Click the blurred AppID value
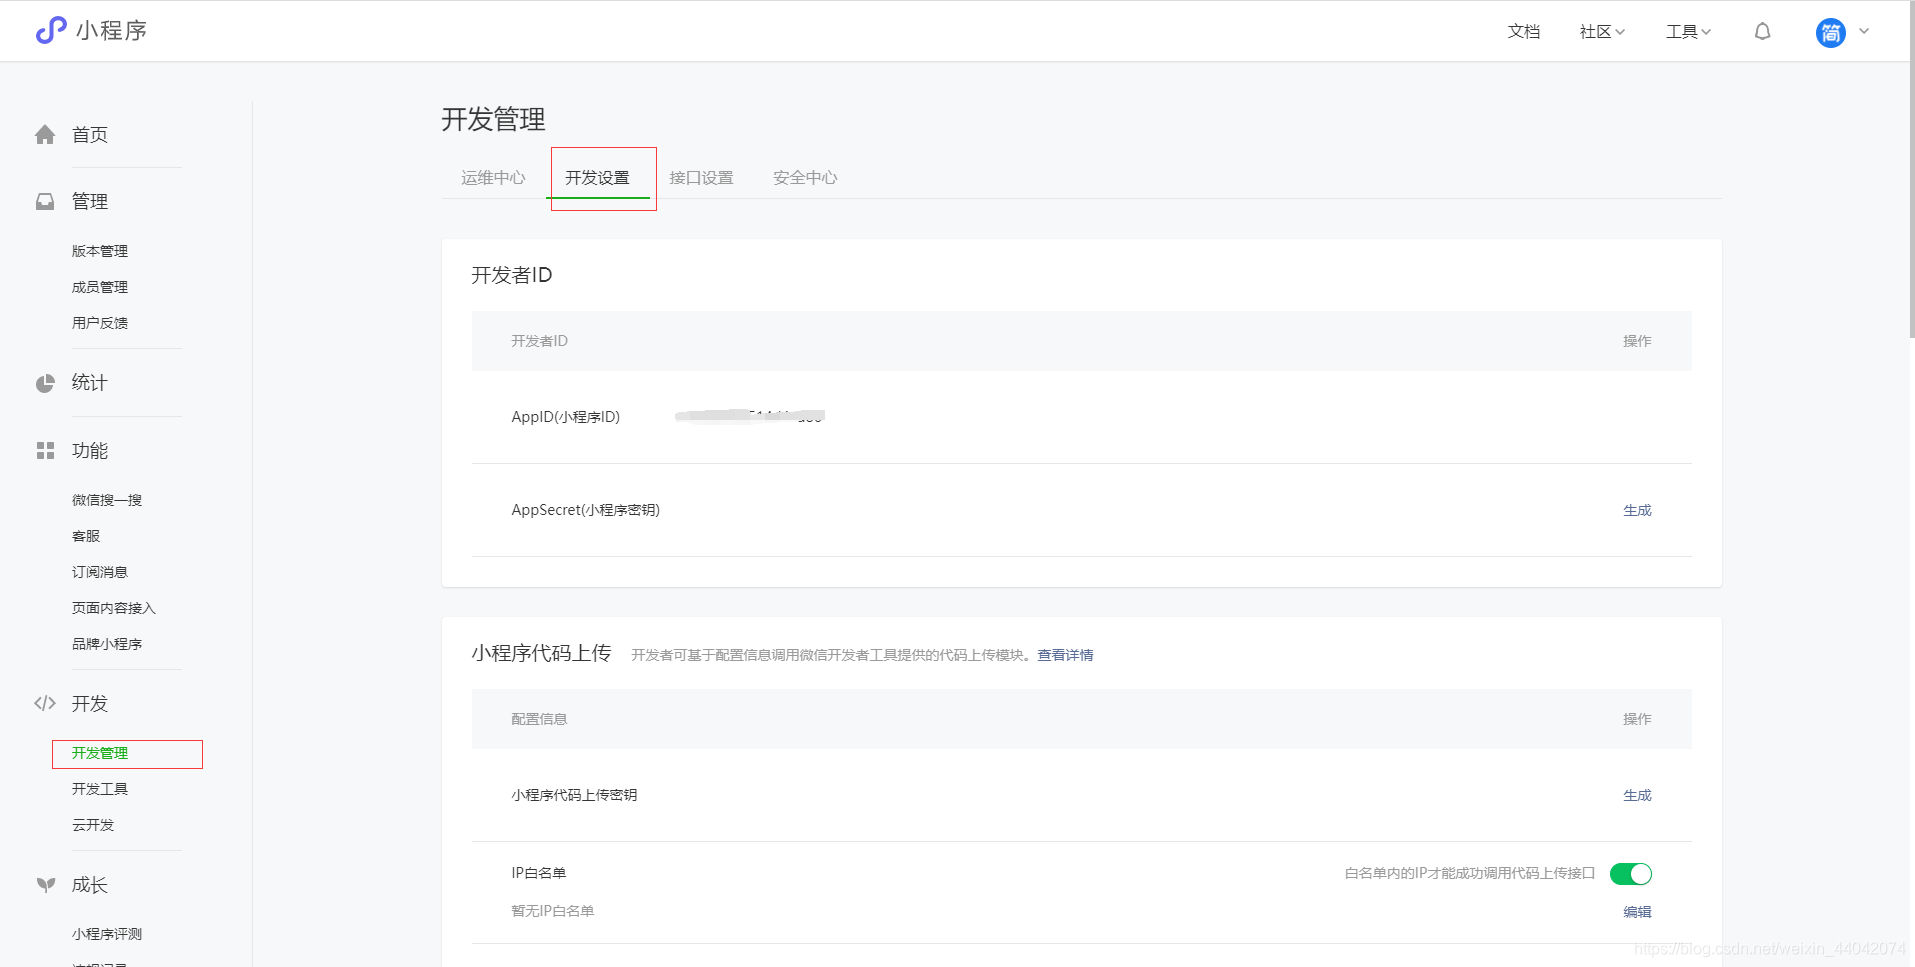1915x967 pixels. pyautogui.click(x=749, y=416)
